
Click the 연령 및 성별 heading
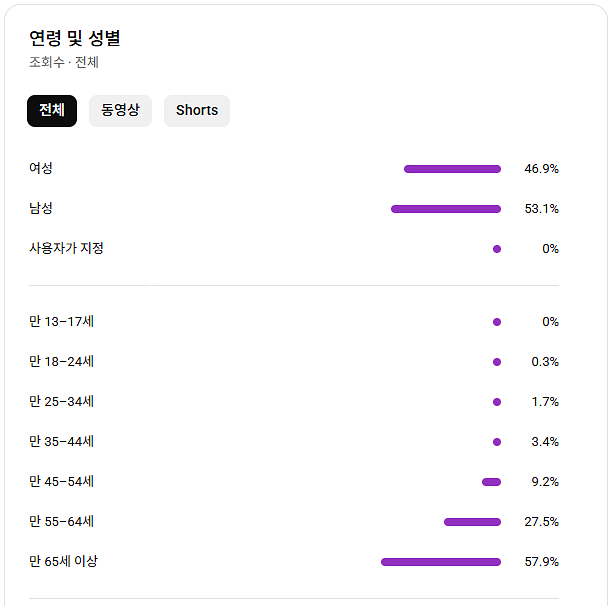[x=75, y=38]
